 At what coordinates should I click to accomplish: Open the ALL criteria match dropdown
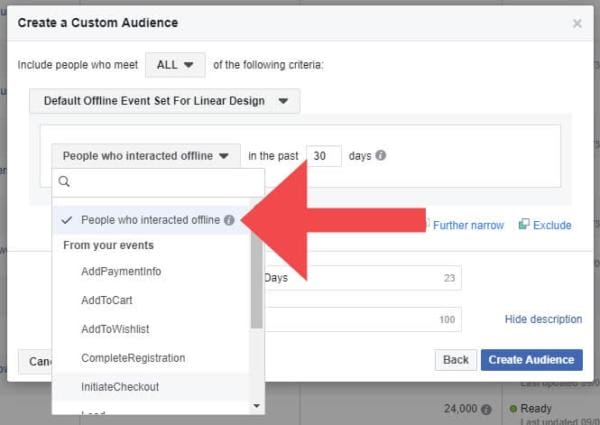pyautogui.click(x=175, y=65)
